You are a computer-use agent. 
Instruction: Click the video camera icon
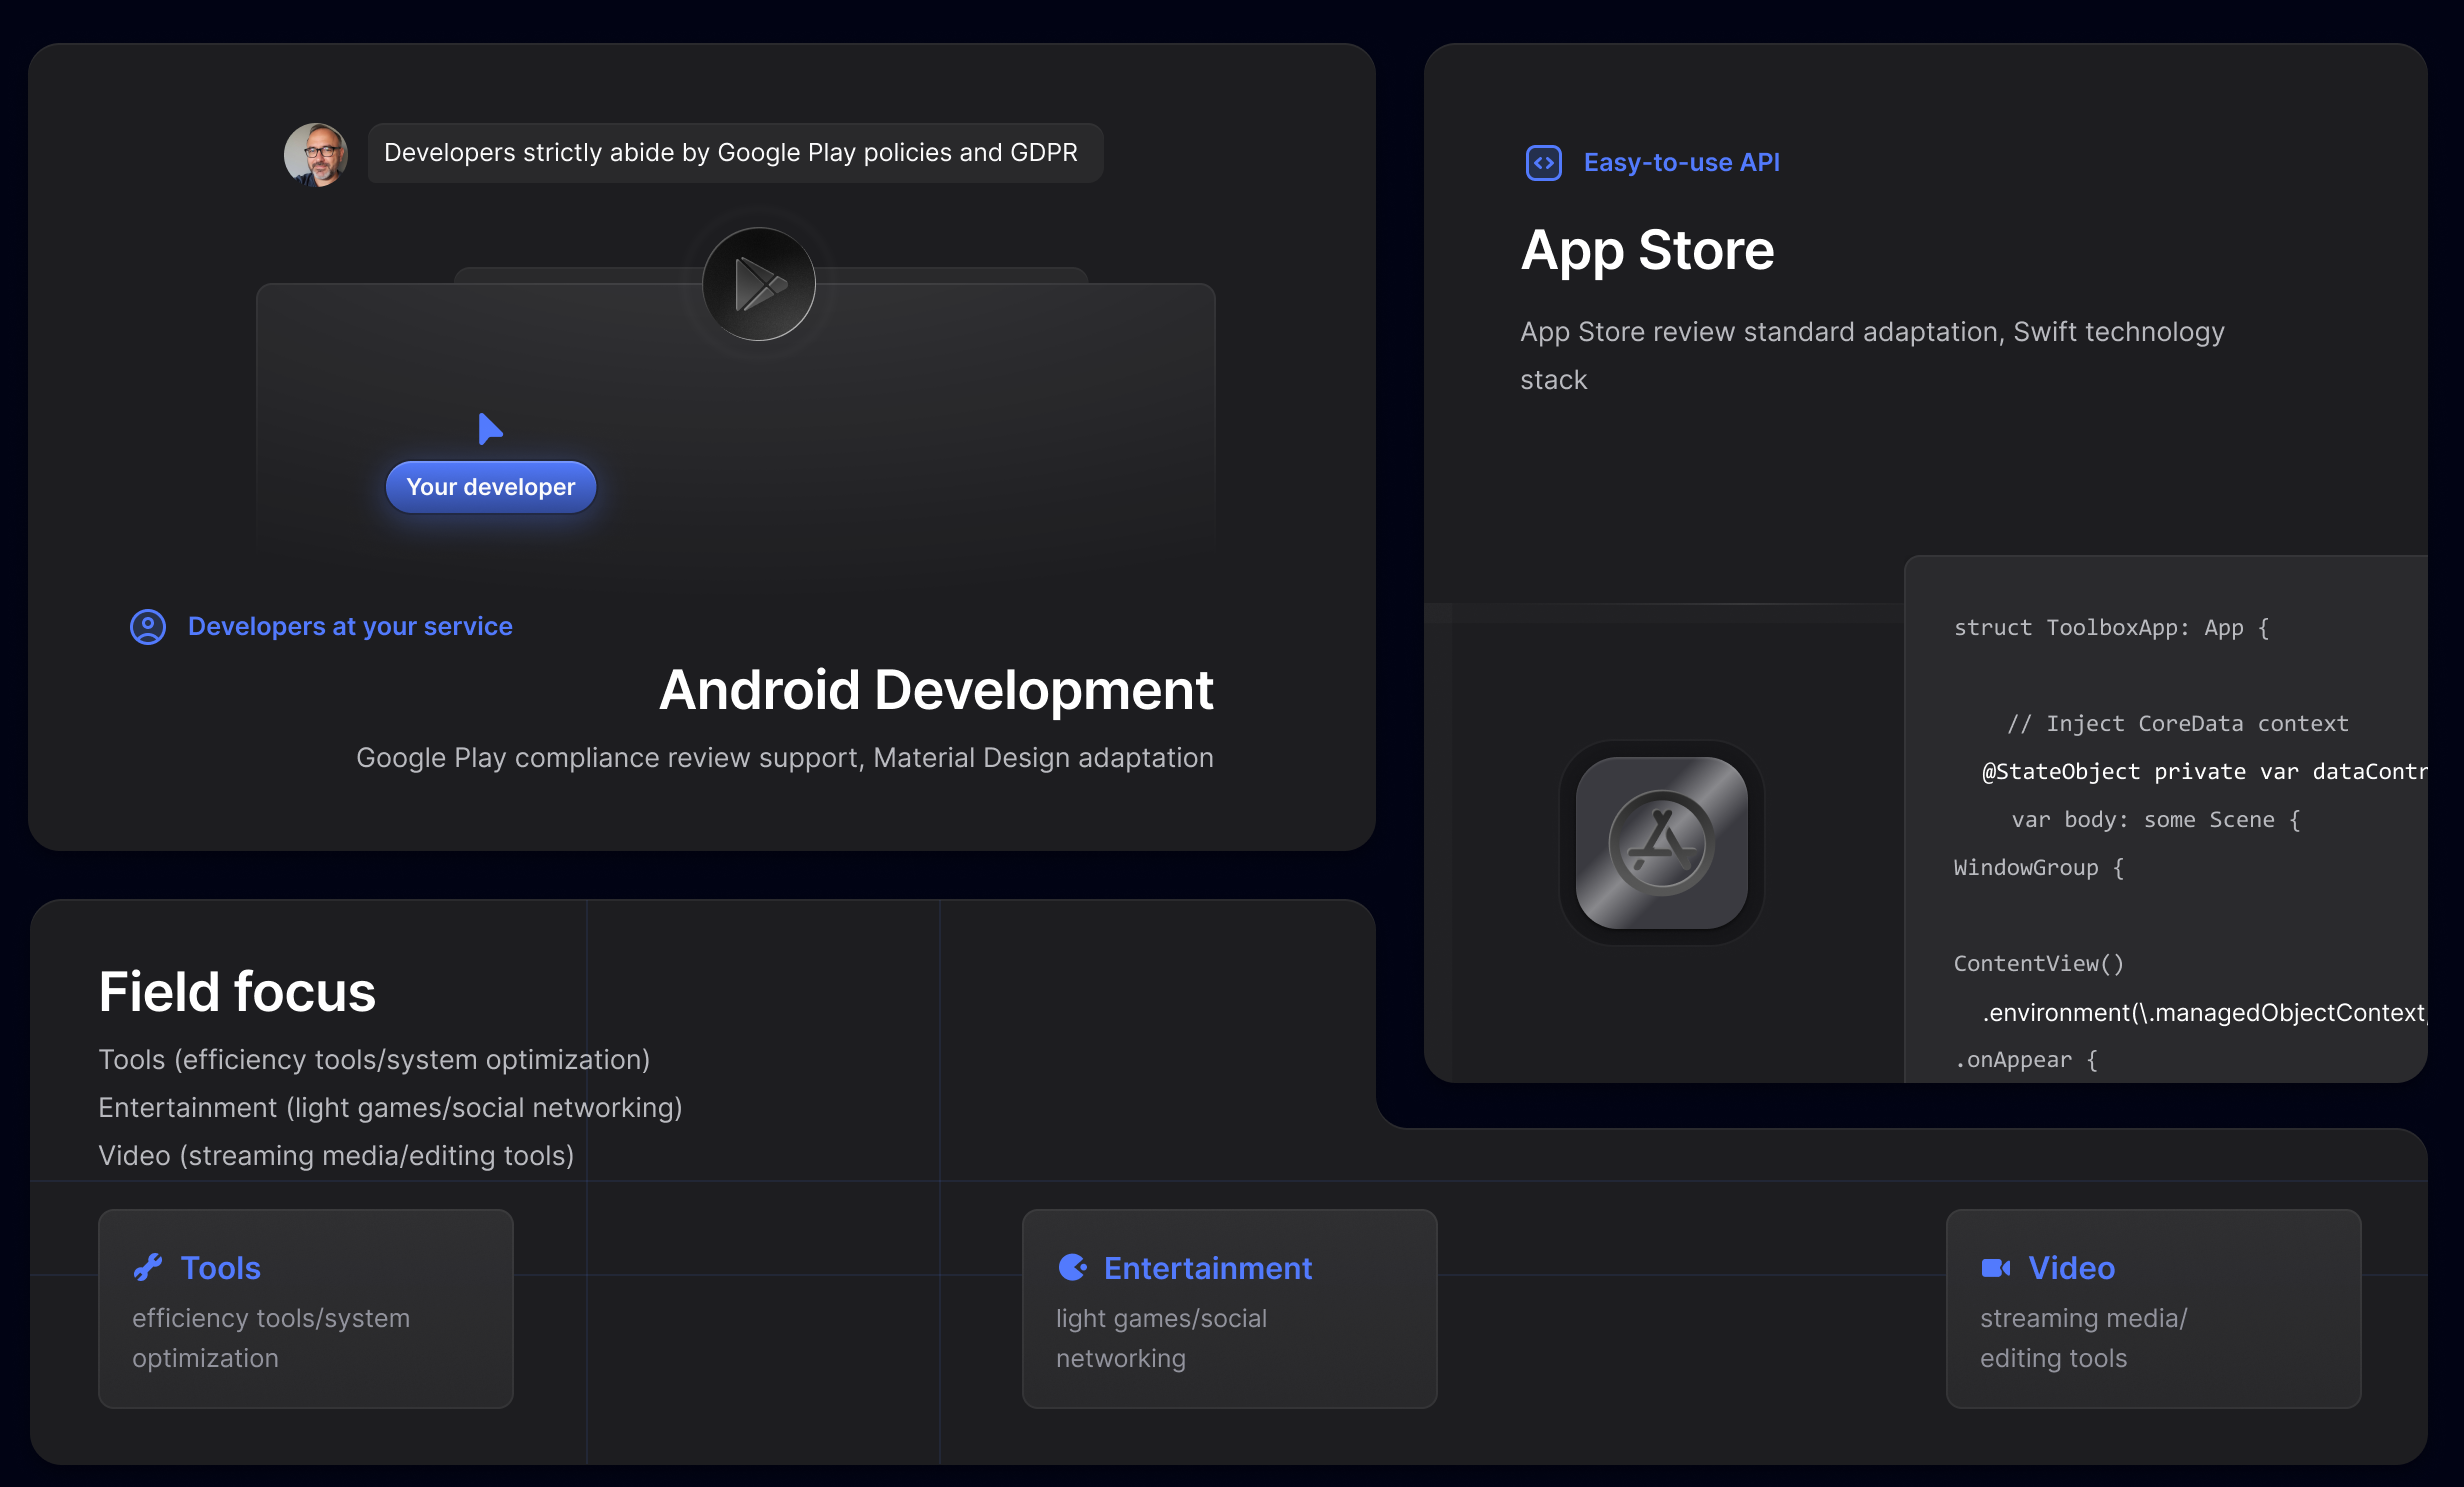1995,1268
